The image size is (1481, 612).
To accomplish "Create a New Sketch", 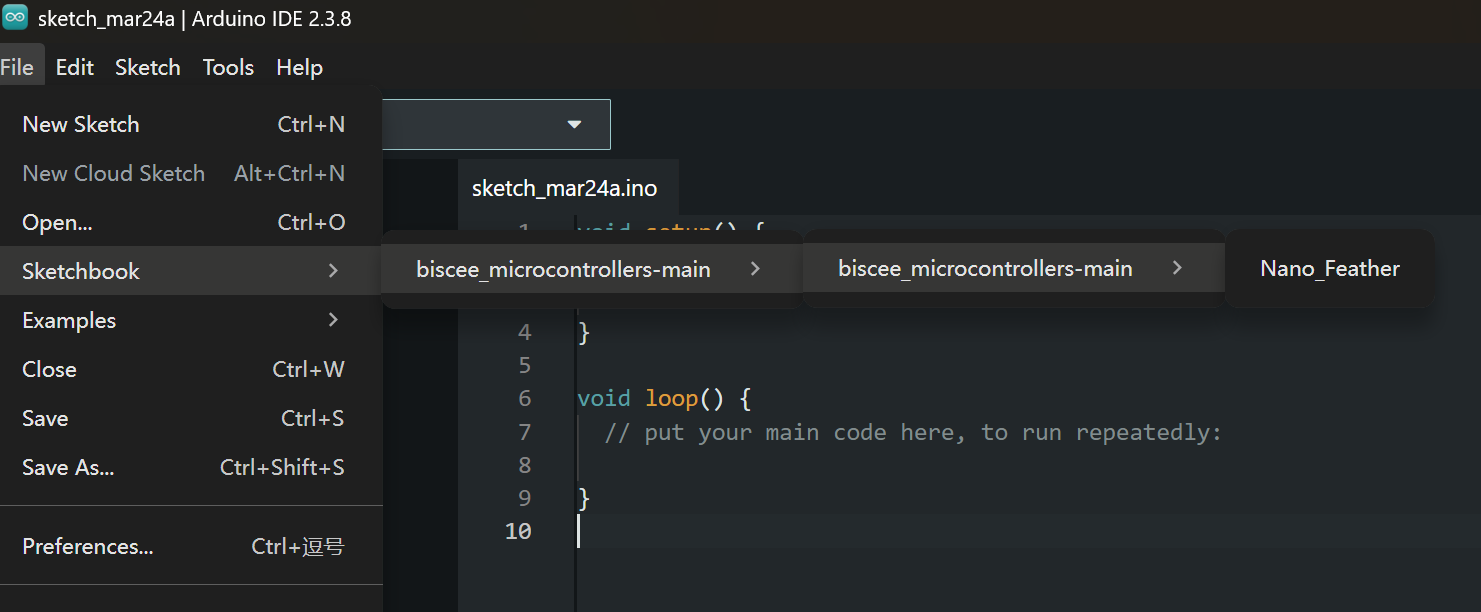I will [x=80, y=124].
